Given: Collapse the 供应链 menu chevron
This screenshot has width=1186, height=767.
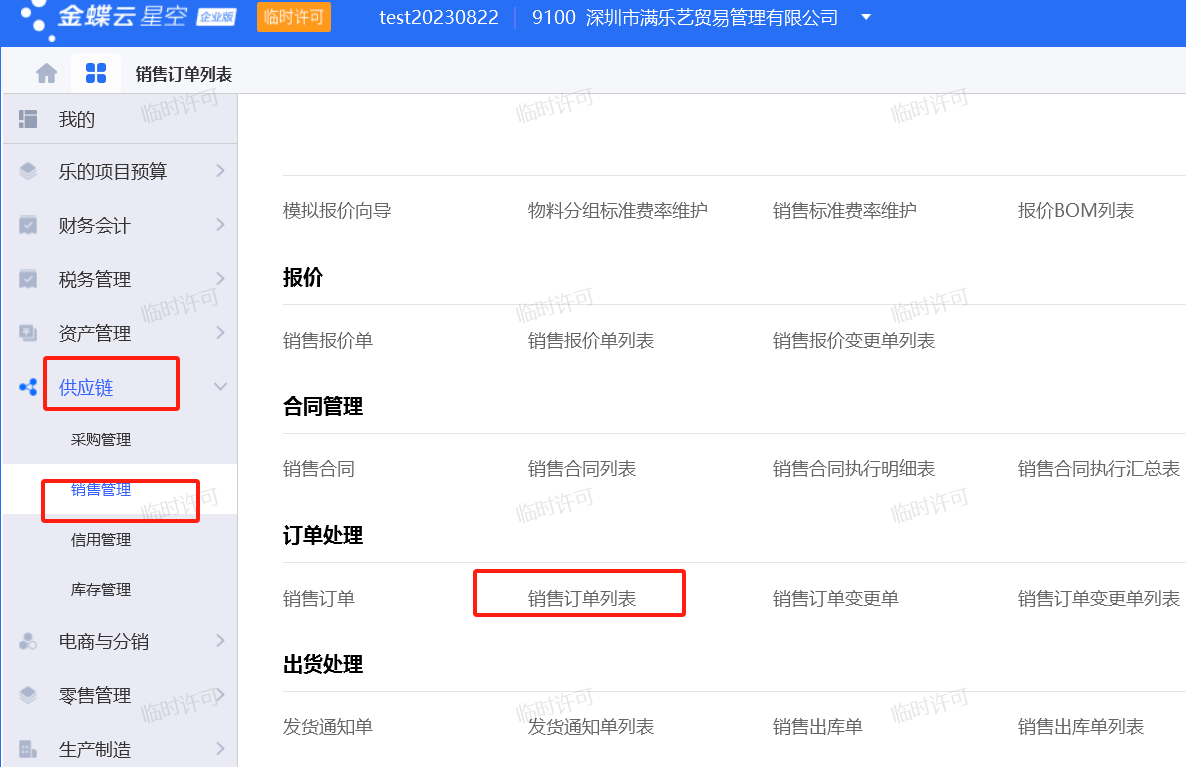Looking at the screenshot, I should click(x=221, y=387).
